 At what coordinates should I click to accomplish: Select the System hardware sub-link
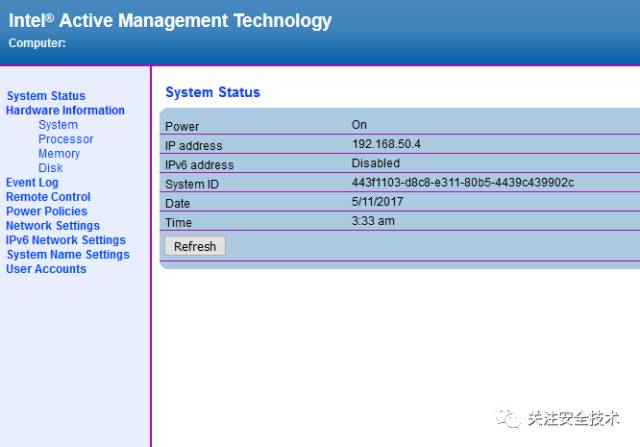(x=58, y=125)
